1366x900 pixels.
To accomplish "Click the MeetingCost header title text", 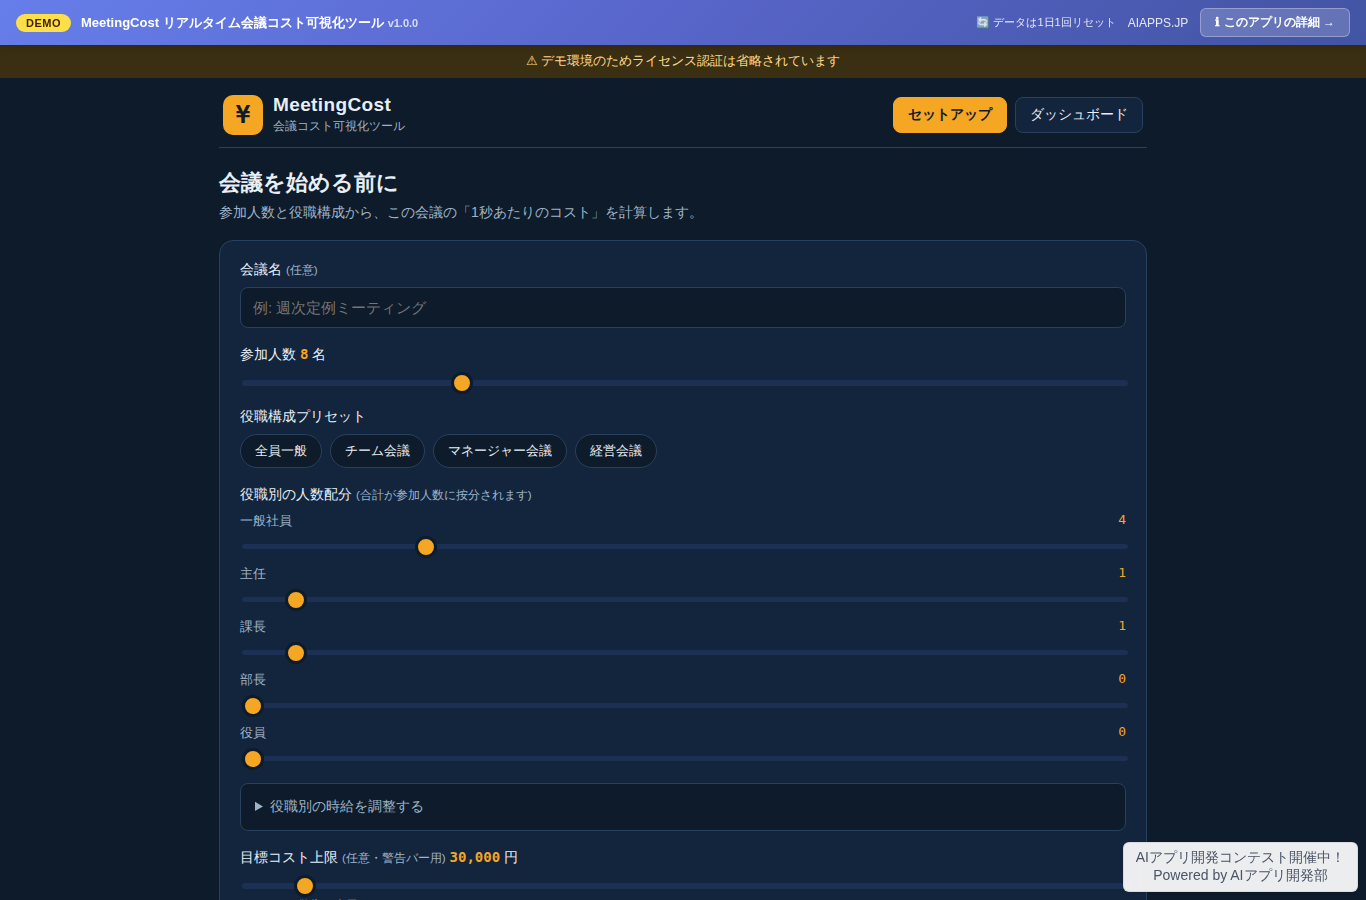I will (332, 105).
